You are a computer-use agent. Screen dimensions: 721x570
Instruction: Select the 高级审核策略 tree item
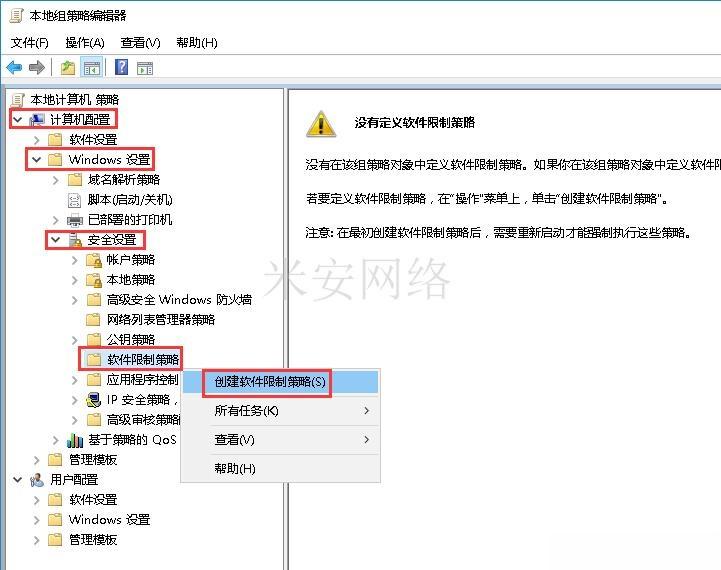click(x=143, y=420)
